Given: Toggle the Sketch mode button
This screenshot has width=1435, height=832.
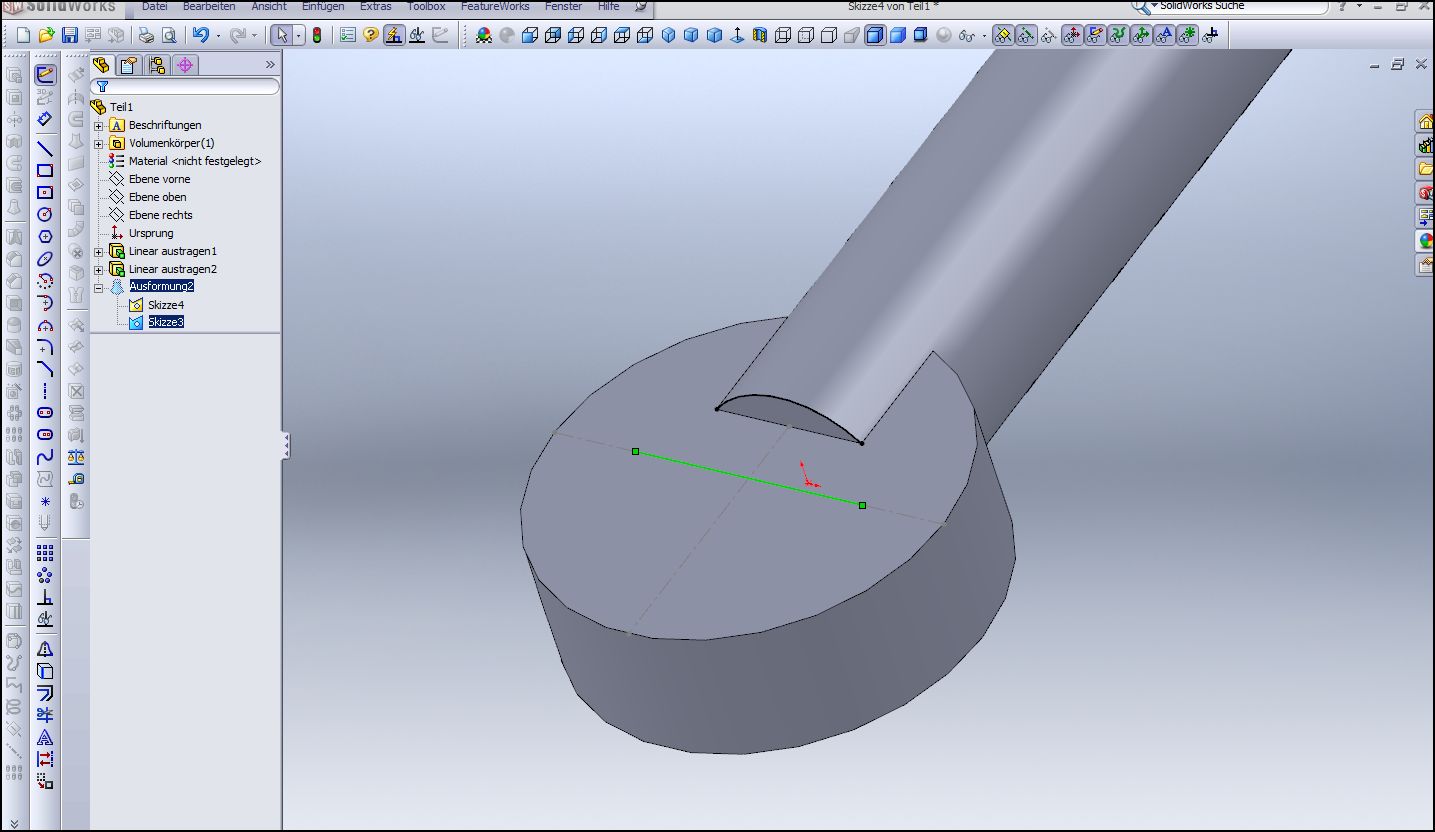Looking at the screenshot, I should coord(45,75).
